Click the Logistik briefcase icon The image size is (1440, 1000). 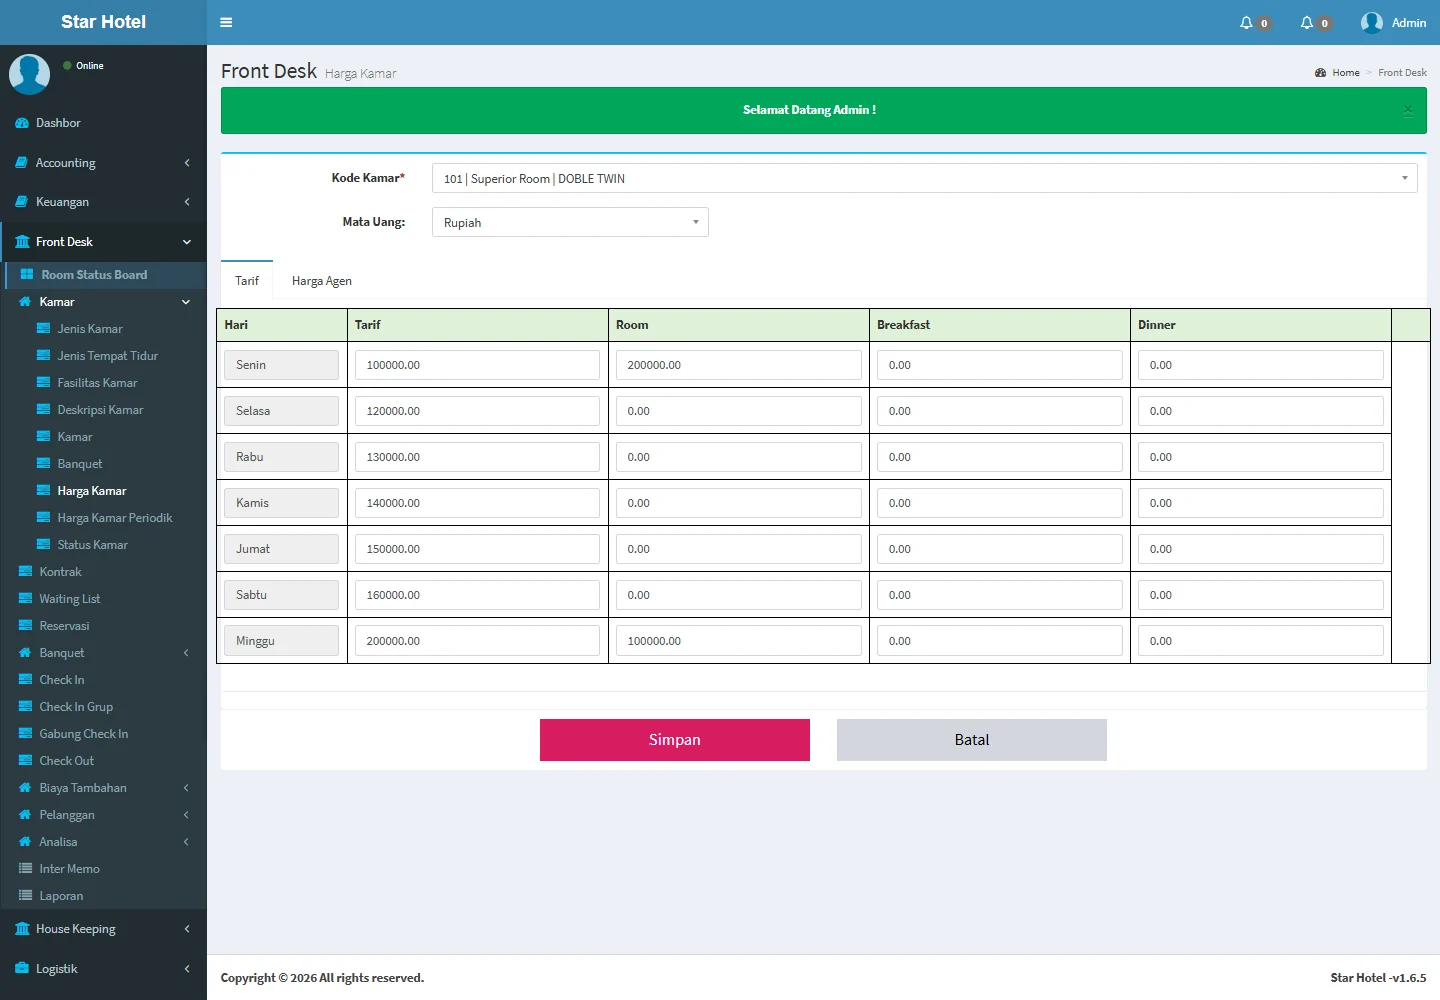[22, 969]
